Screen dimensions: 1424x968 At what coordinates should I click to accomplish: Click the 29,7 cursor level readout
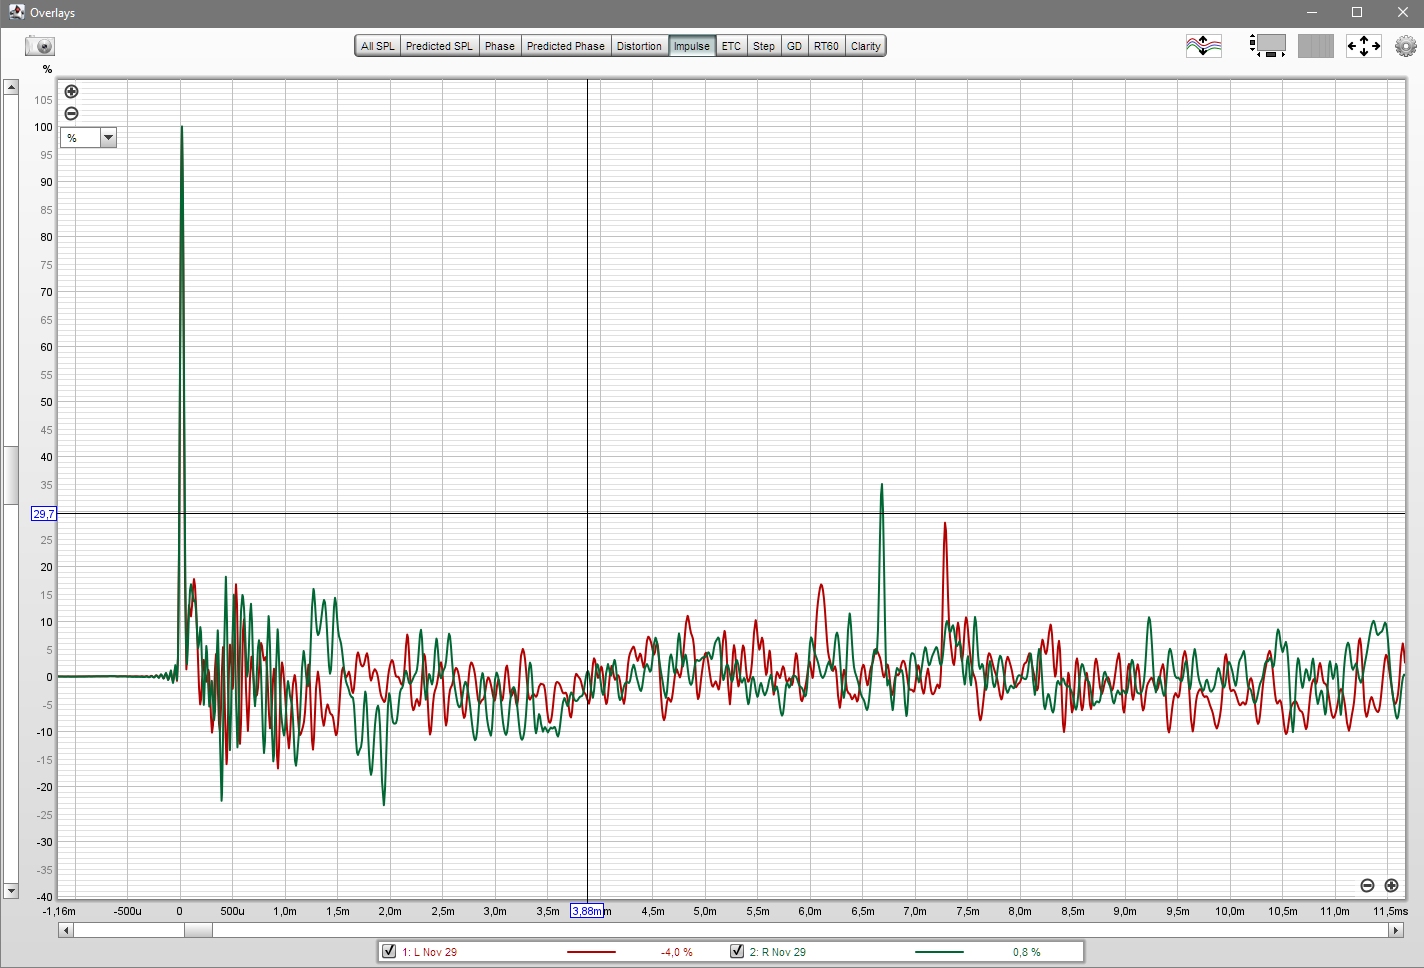[x=44, y=514]
